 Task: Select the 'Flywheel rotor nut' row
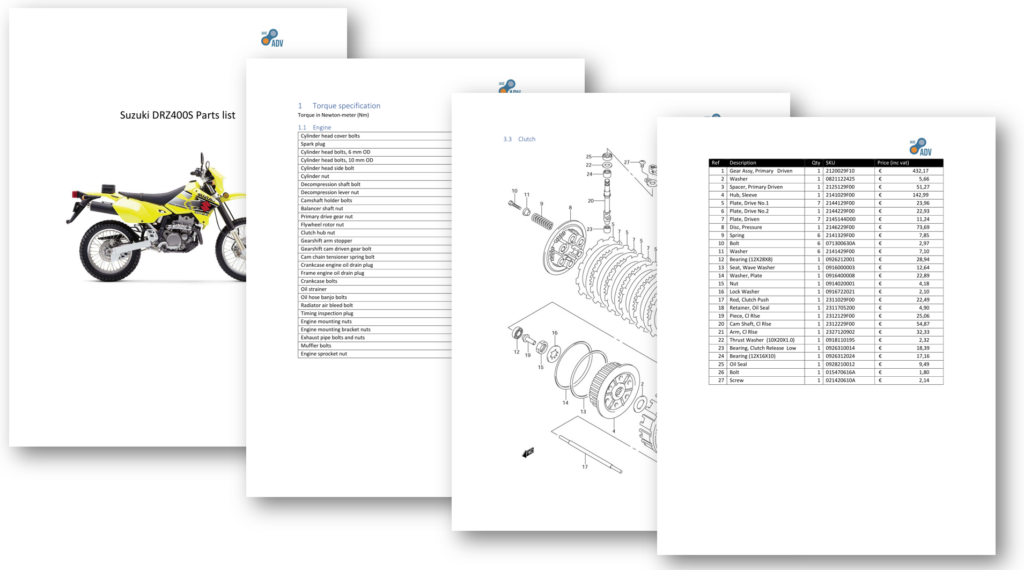pyautogui.click(x=375, y=225)
